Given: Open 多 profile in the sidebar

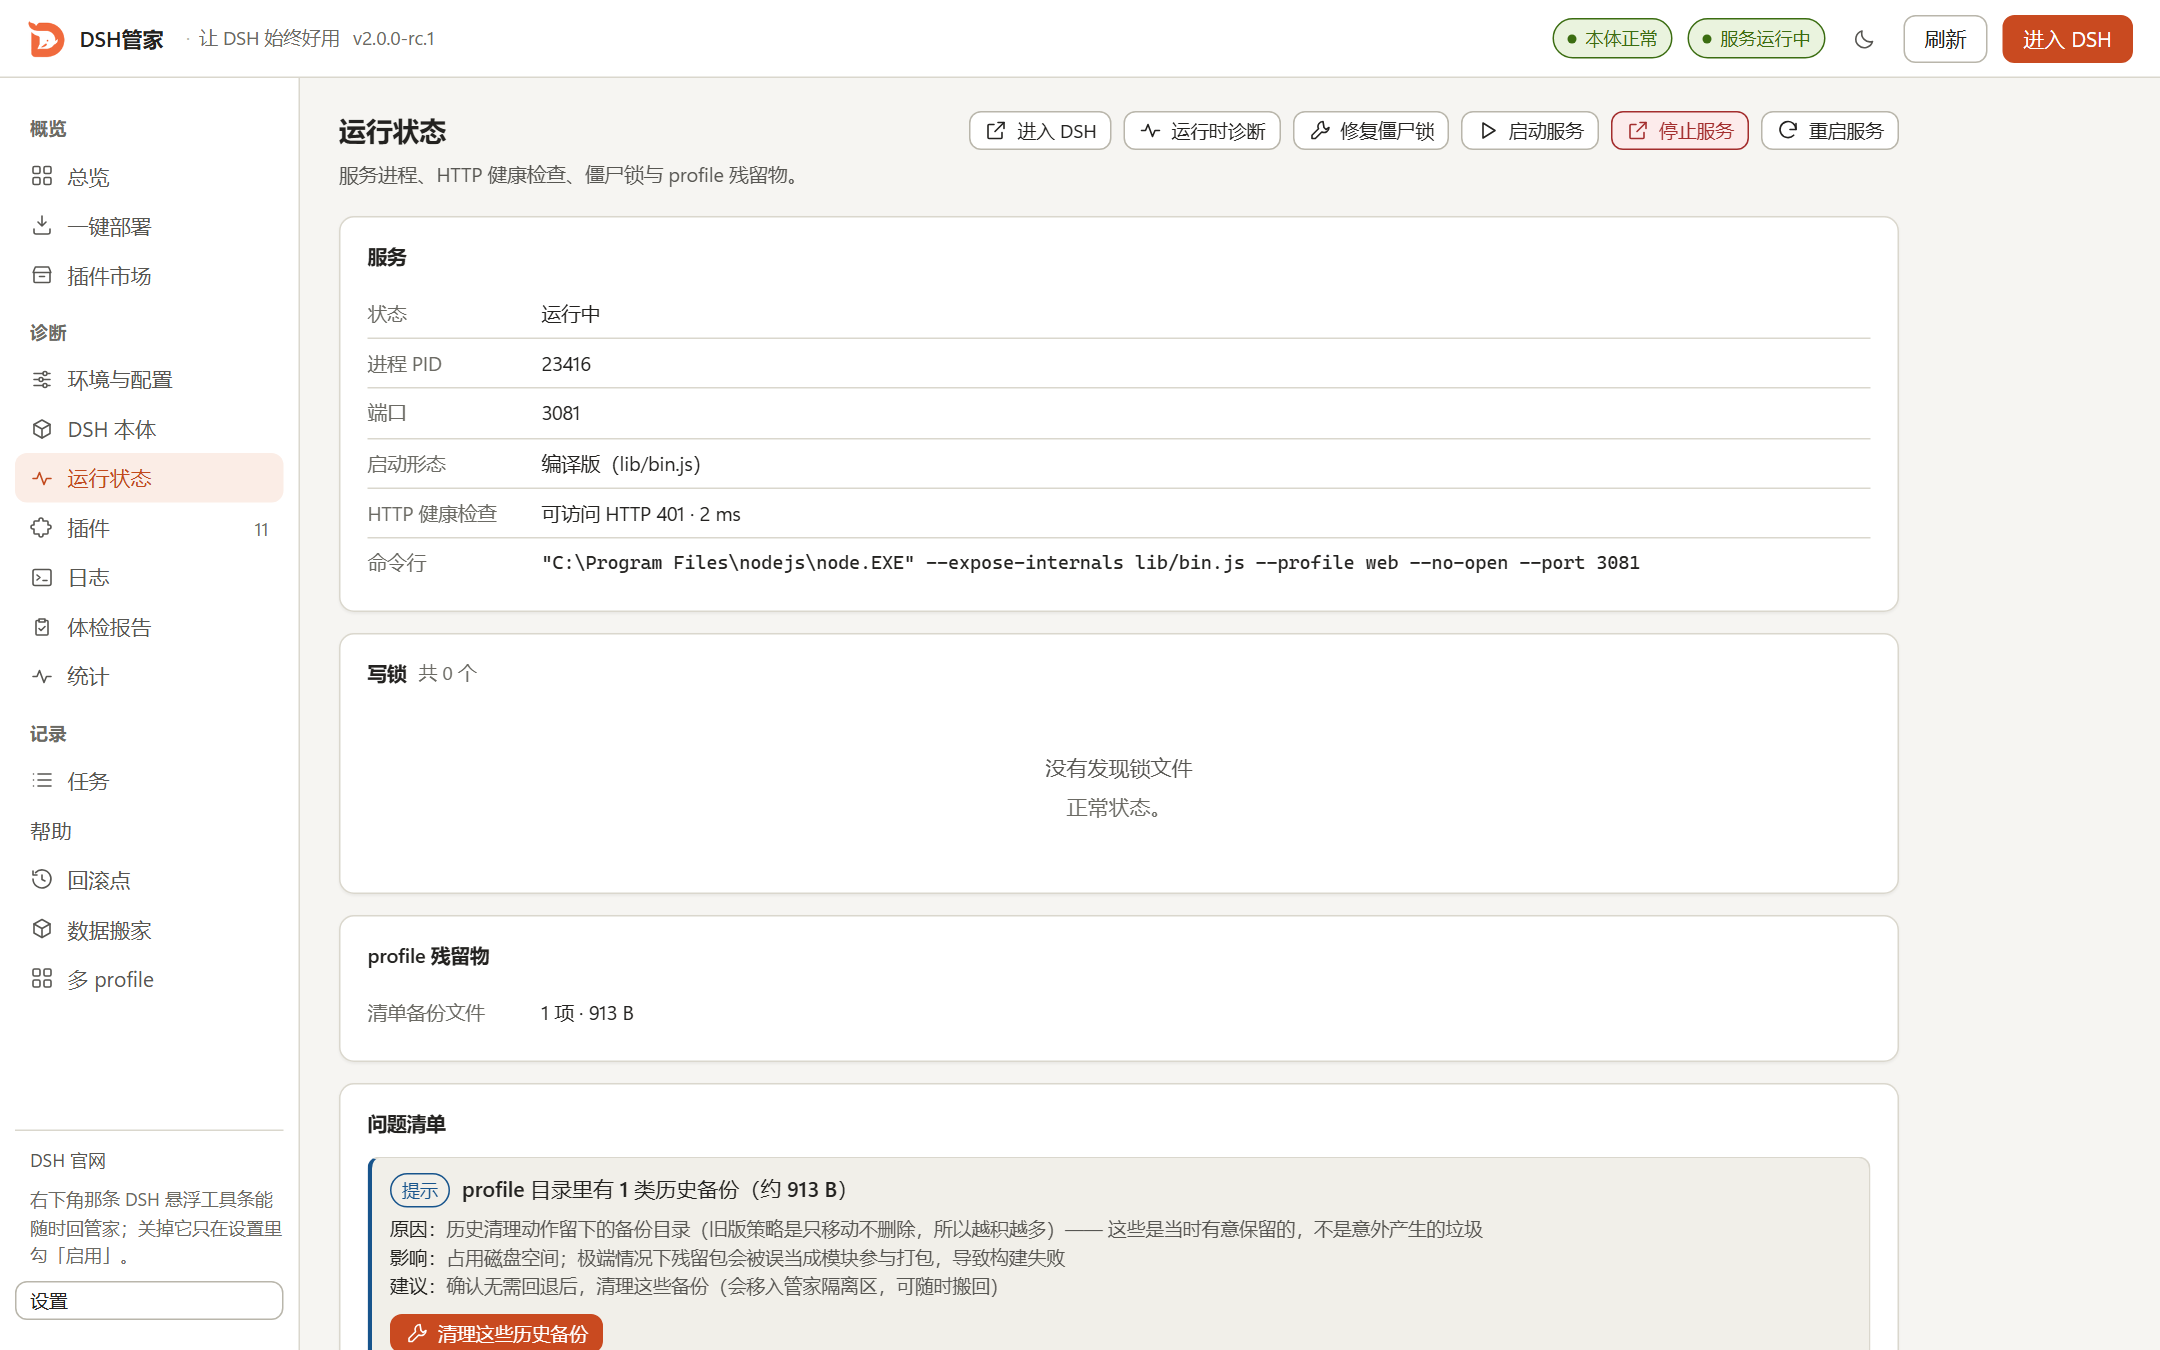Looking at the screenshot, I should click(149, 979).
